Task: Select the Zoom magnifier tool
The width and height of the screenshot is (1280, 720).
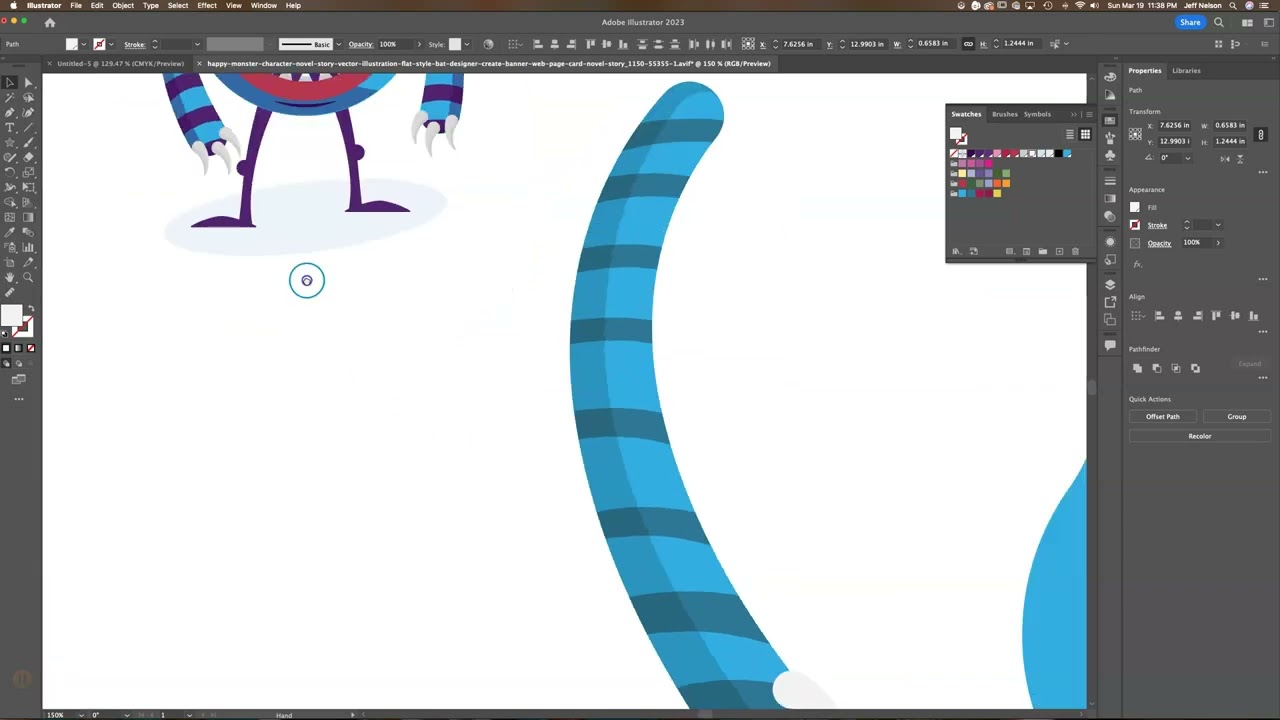Action: pyautogui.click(x=28, y=277)
